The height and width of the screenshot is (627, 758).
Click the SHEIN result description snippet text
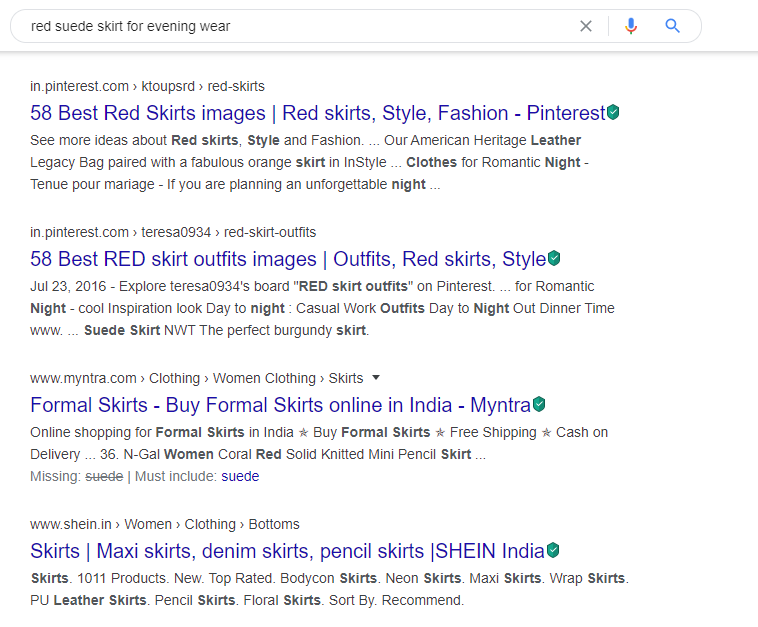tap(328, 589)
